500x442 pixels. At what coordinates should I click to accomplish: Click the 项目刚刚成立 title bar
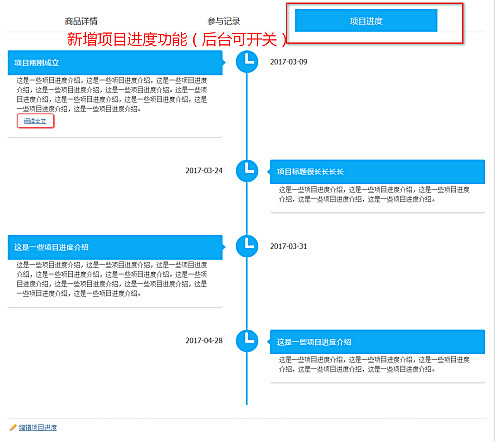[115, 62]
